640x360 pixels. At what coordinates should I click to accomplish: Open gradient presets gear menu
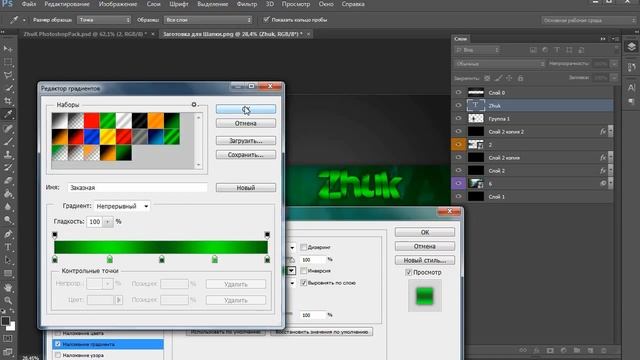tap(194, 104)
